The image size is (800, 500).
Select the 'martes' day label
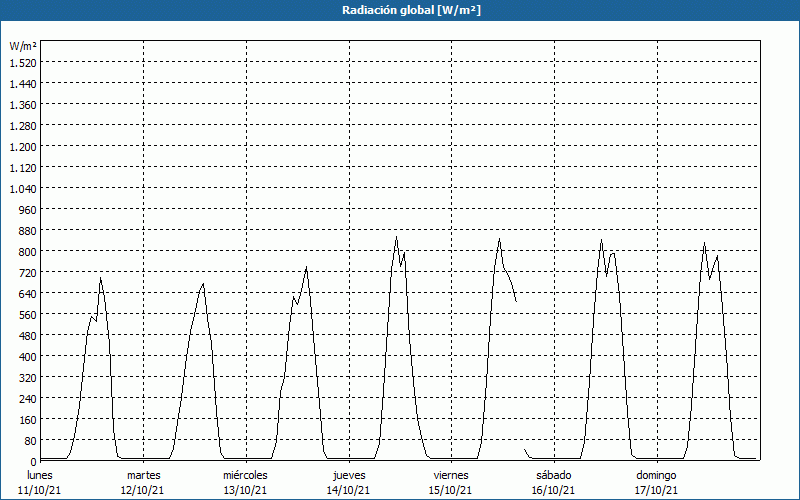143,475
